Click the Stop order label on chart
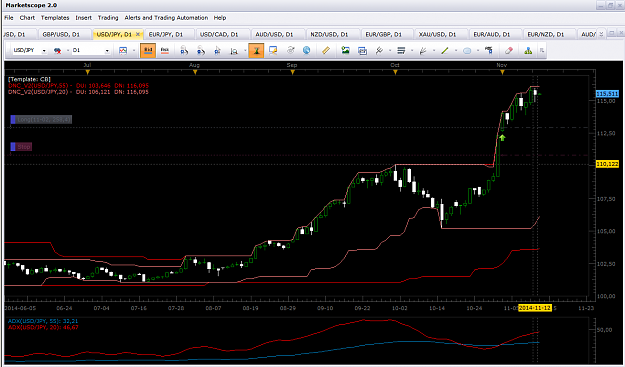 click(21, 147)
